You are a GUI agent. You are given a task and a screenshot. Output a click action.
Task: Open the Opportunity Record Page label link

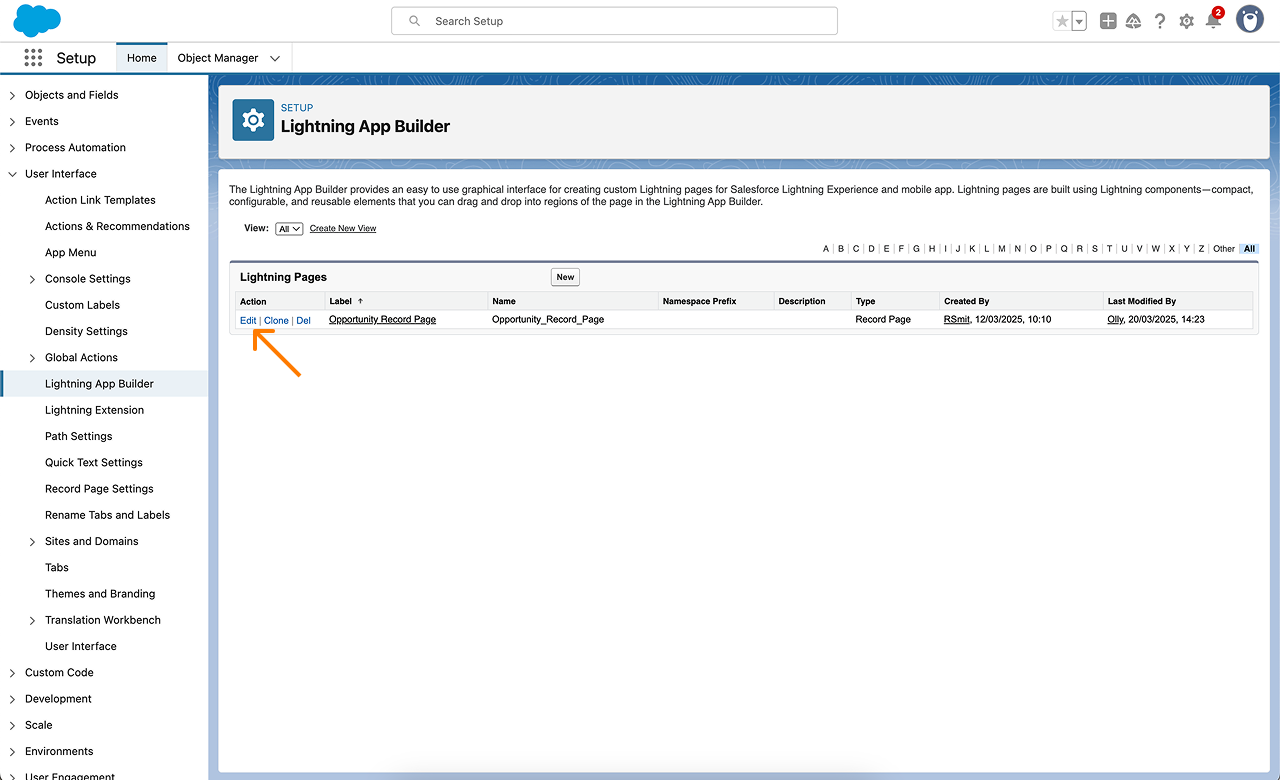[382, 320]
